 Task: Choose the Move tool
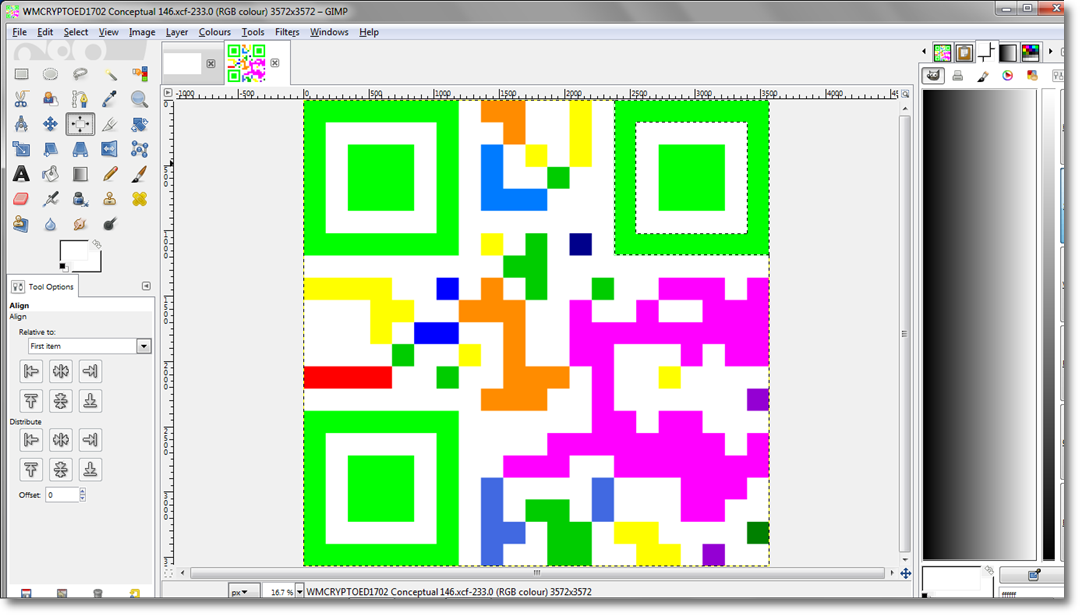tap(50, 124)
